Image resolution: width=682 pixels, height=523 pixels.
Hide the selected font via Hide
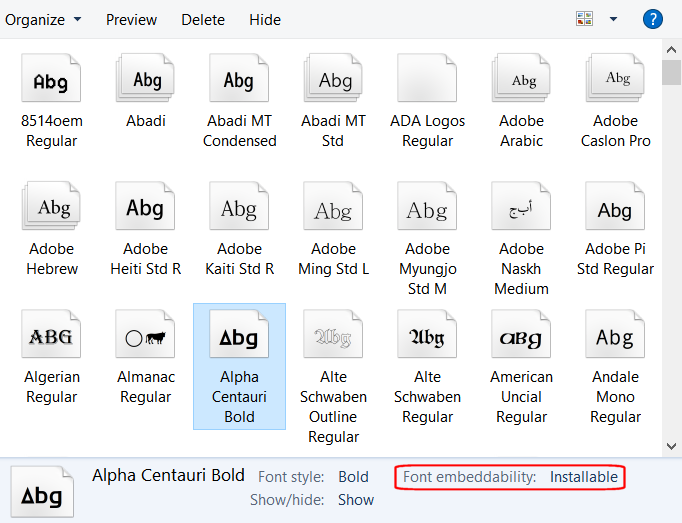(265, 20)
